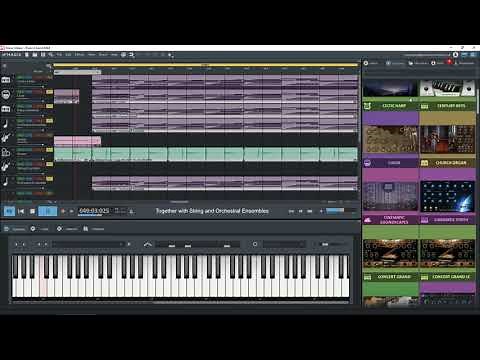Jump to project start in the transport
The width and height of the screenshot is (480, 360).
pyautogui.click(x=21, y=211)
